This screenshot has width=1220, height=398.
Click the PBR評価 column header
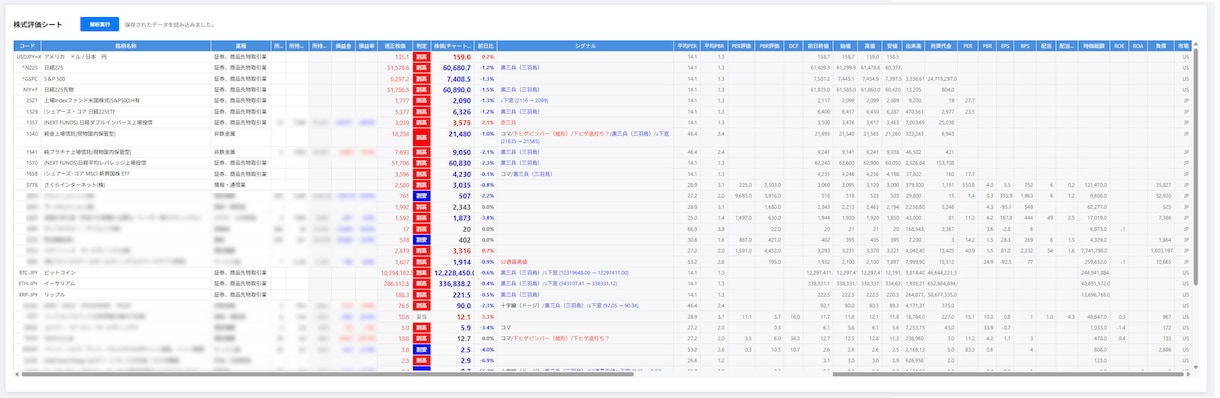(x=769, y=45)
